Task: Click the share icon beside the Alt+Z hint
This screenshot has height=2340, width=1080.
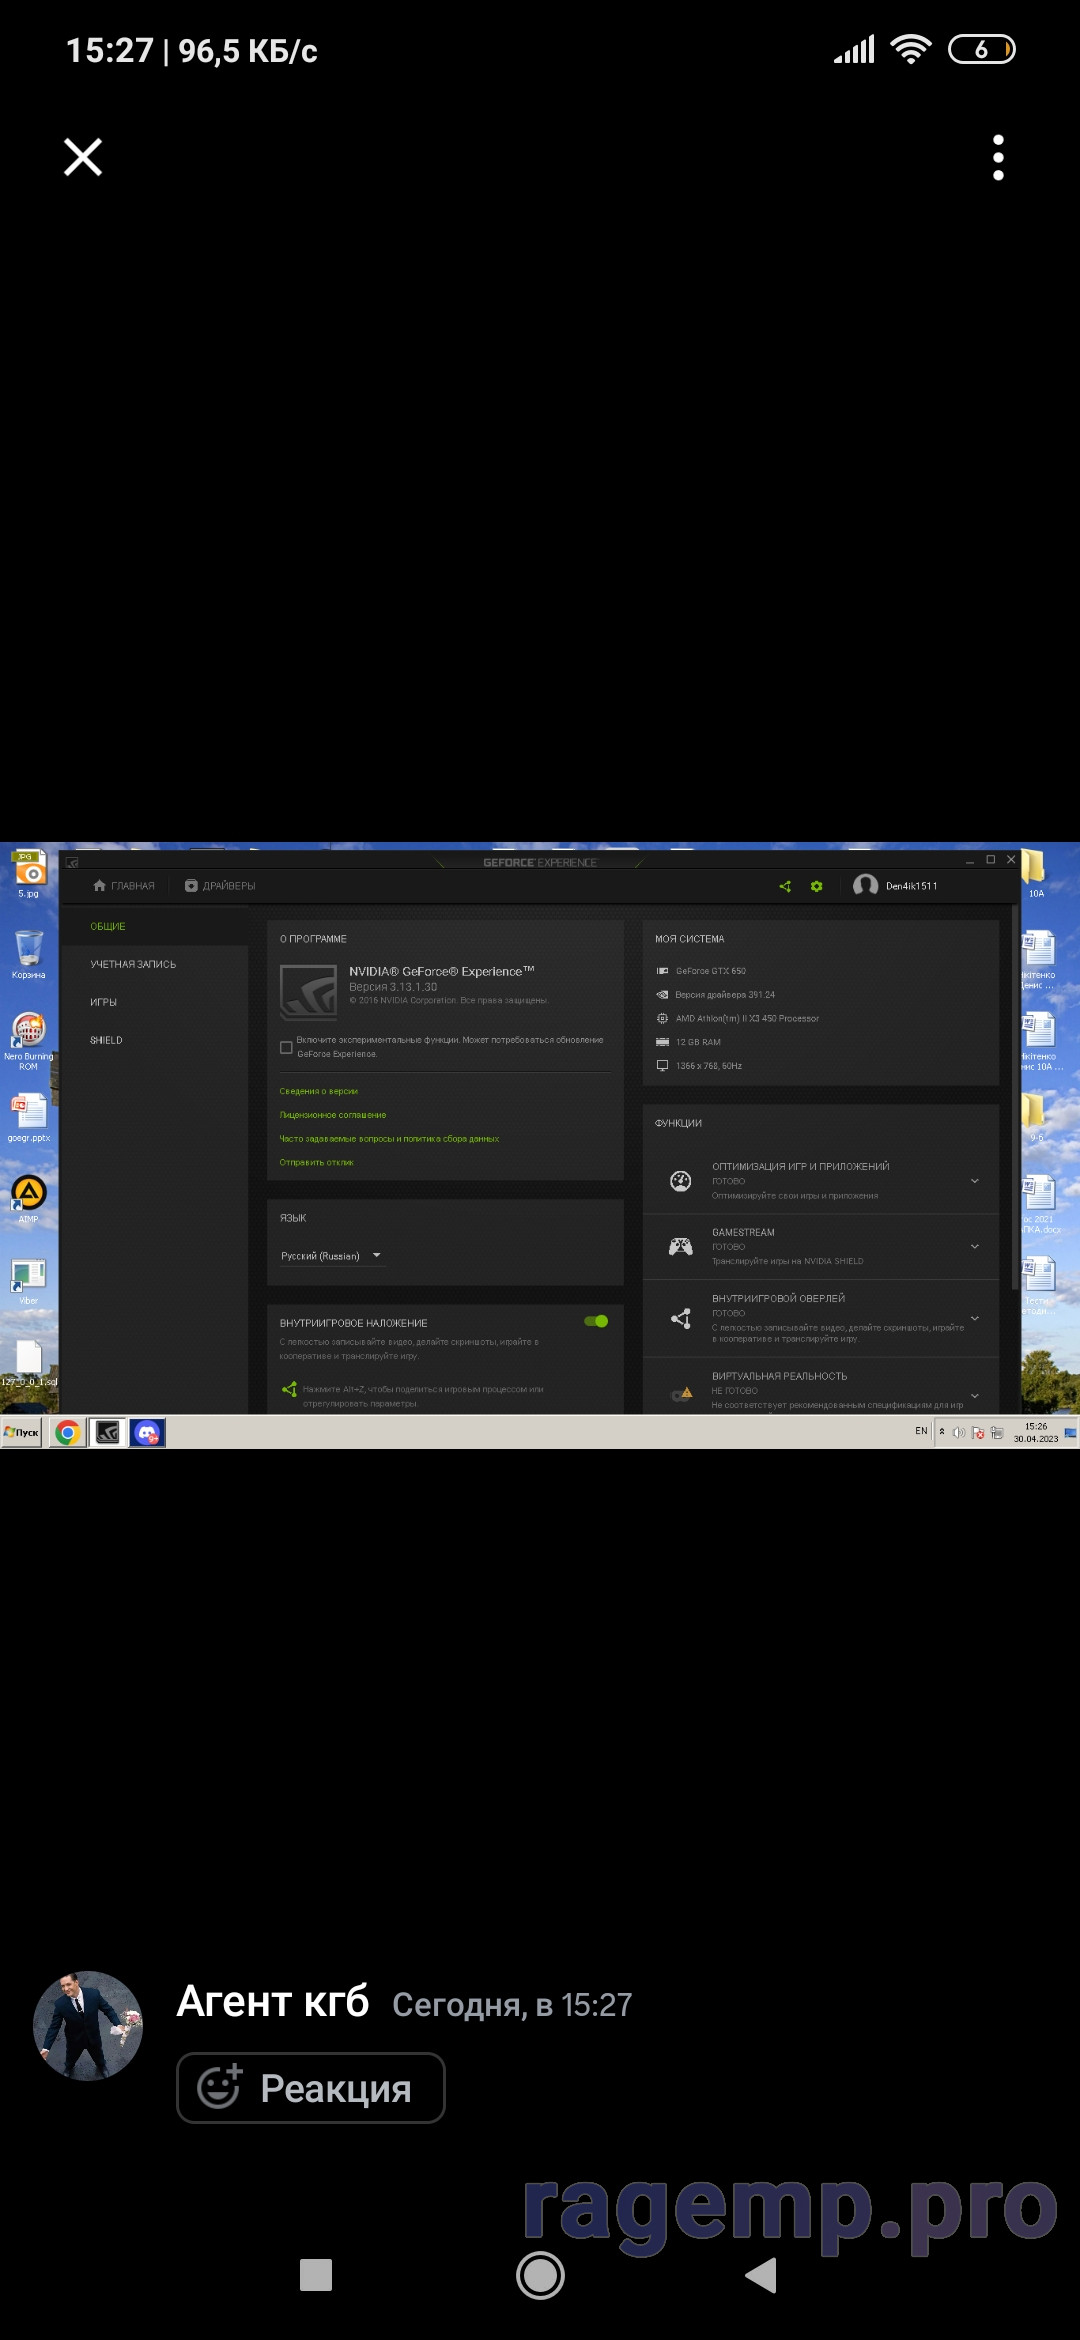Action: click(x=289, y=1390)
